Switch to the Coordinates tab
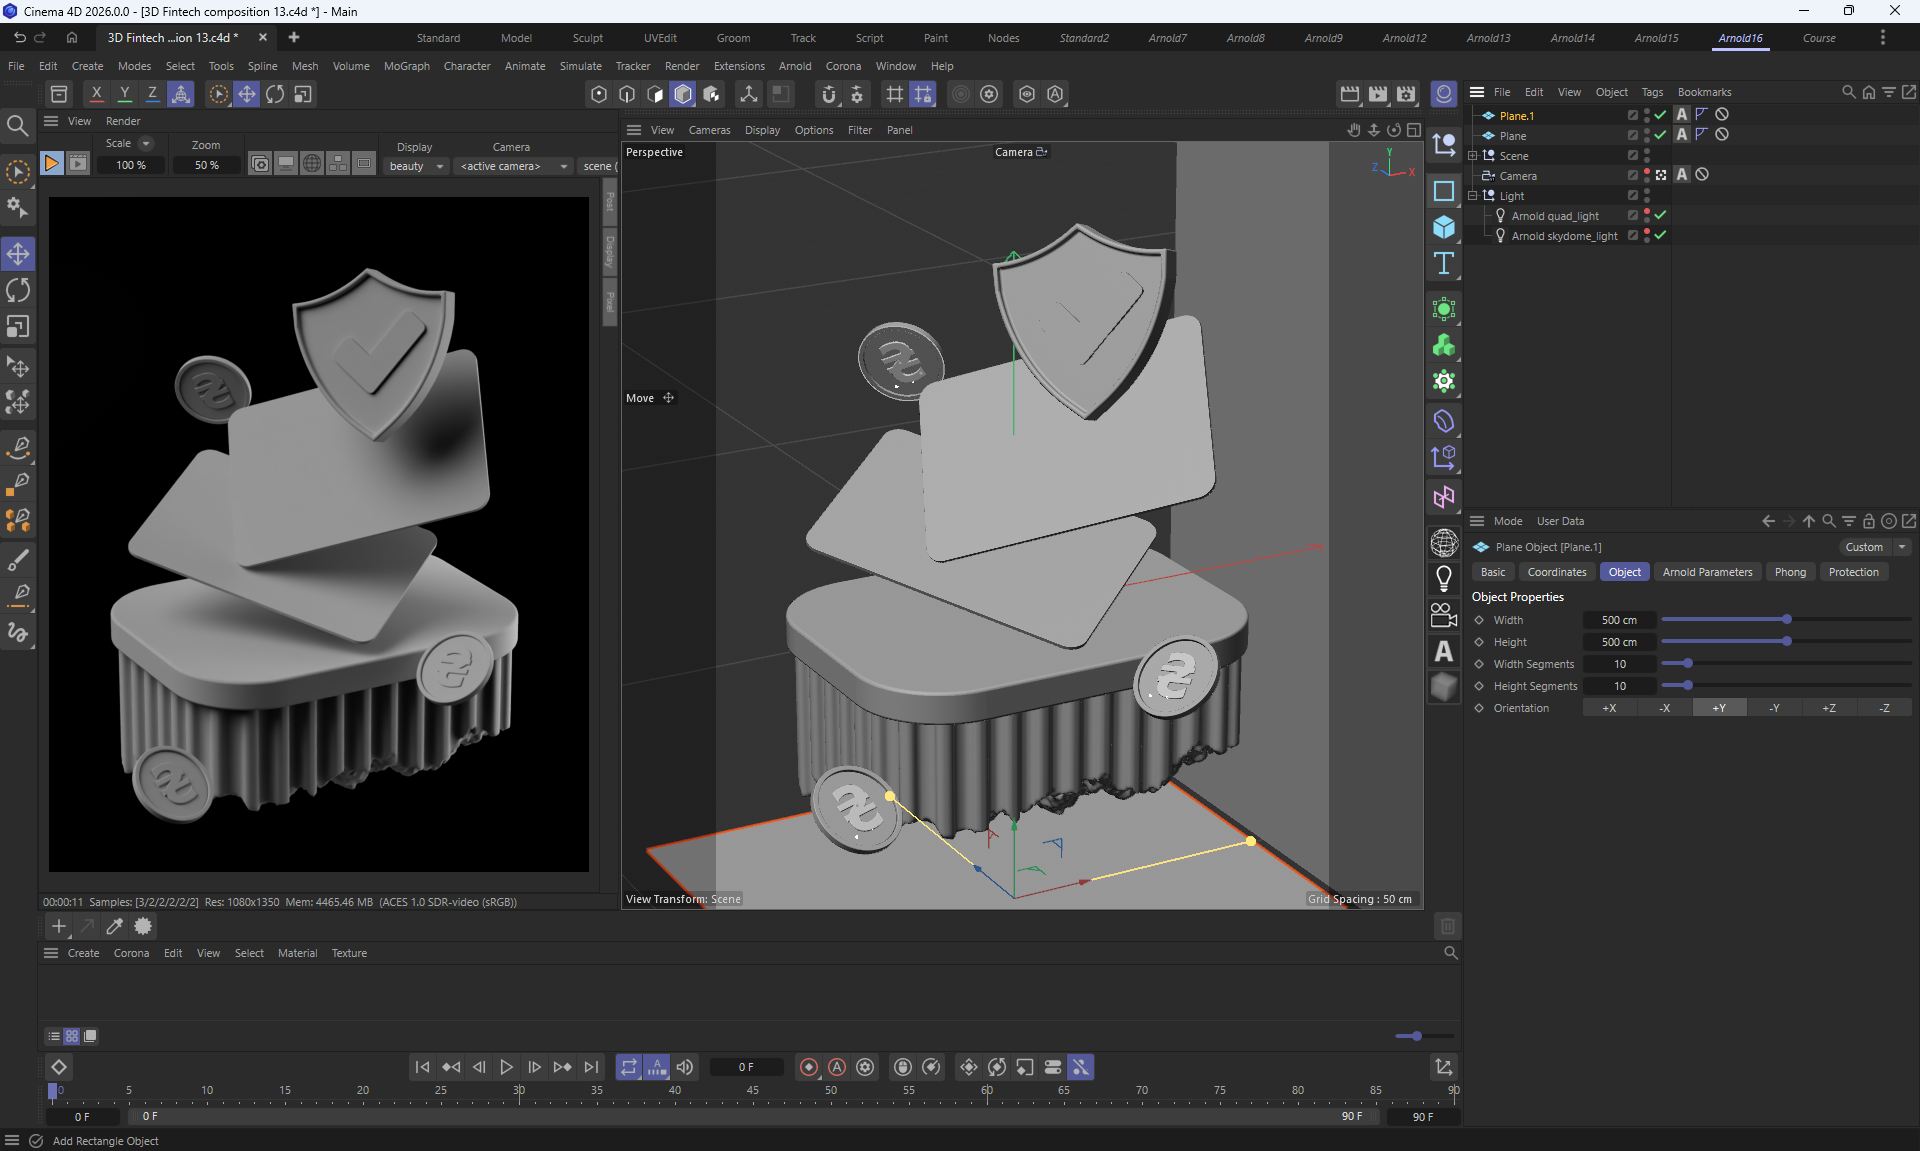The image size is (1920, 1151). click(x=1556, y=572)
